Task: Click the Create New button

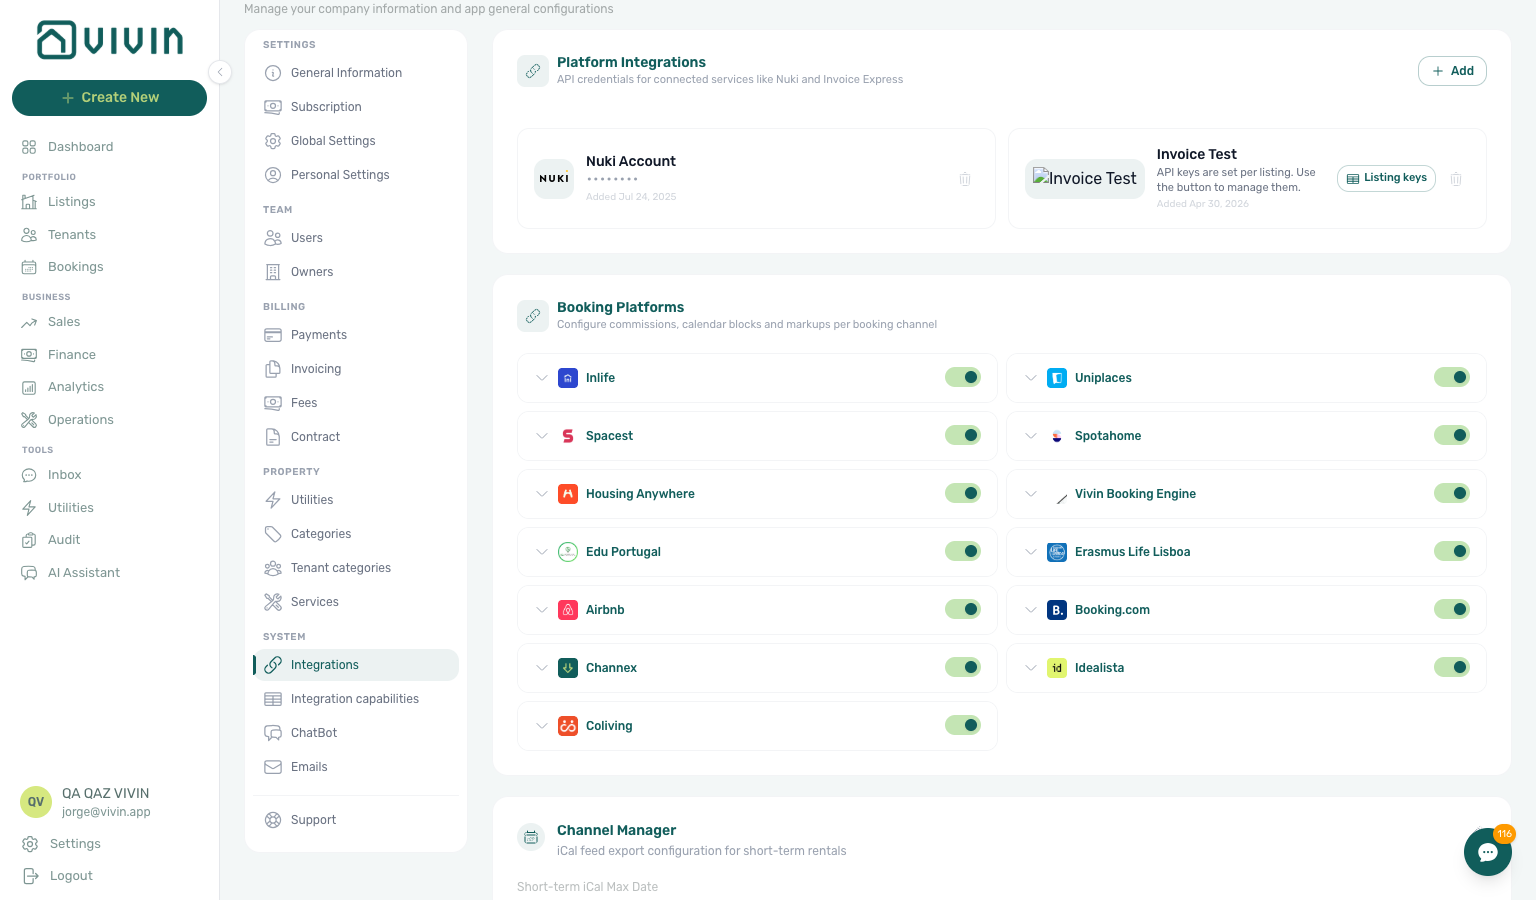Action: (x=109, y=98)
